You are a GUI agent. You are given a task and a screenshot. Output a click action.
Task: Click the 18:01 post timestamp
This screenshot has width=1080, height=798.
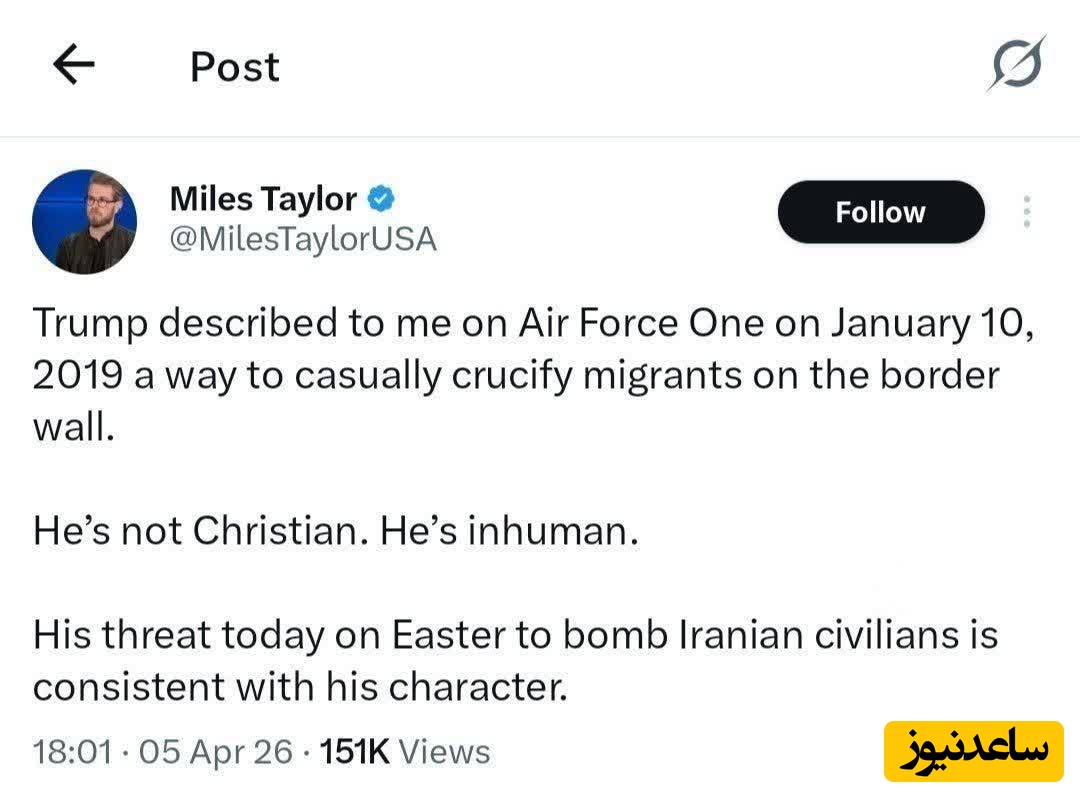(72, 751)
